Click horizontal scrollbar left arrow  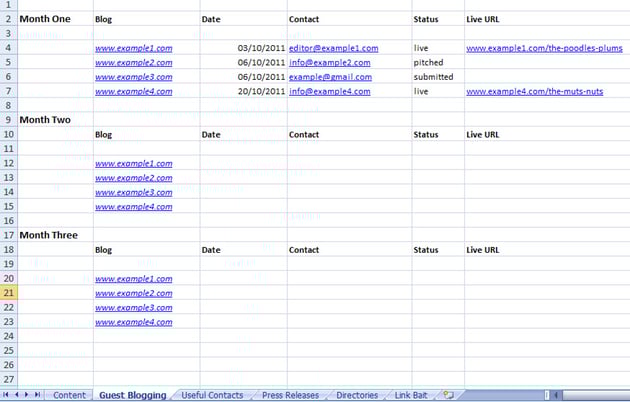point(556,395)
